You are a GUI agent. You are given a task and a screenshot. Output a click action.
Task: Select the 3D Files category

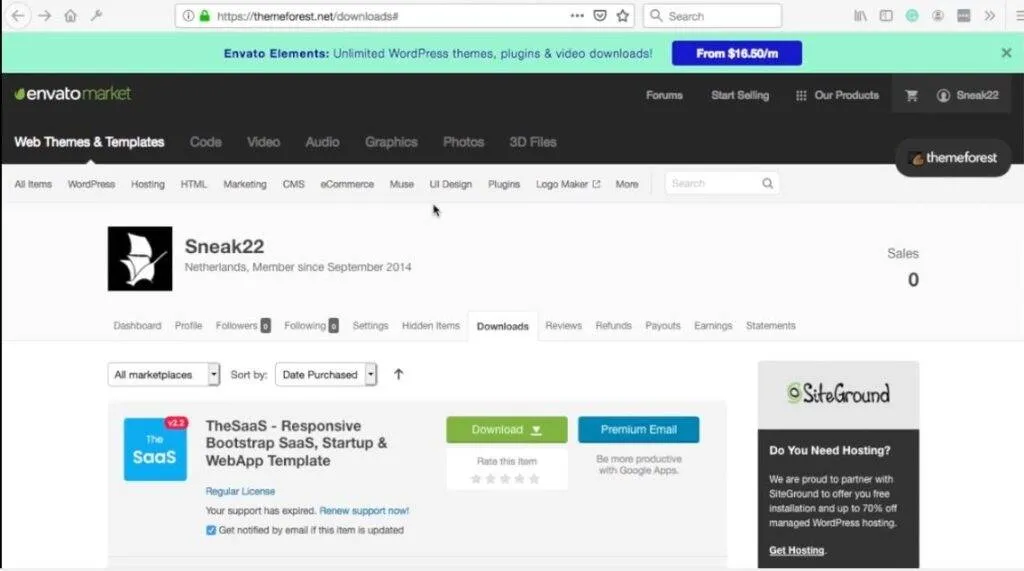533,142
